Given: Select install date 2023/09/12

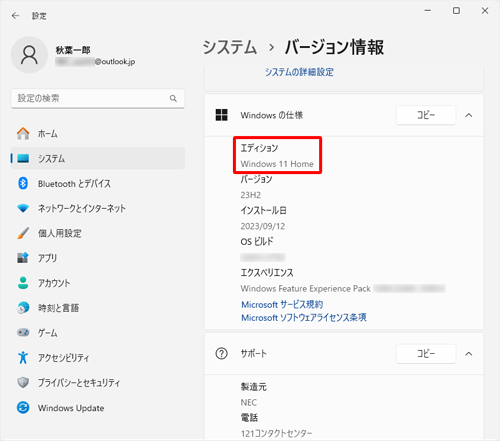Looking at the screenshot, I should pyautogui.click(x=263, y=226).
